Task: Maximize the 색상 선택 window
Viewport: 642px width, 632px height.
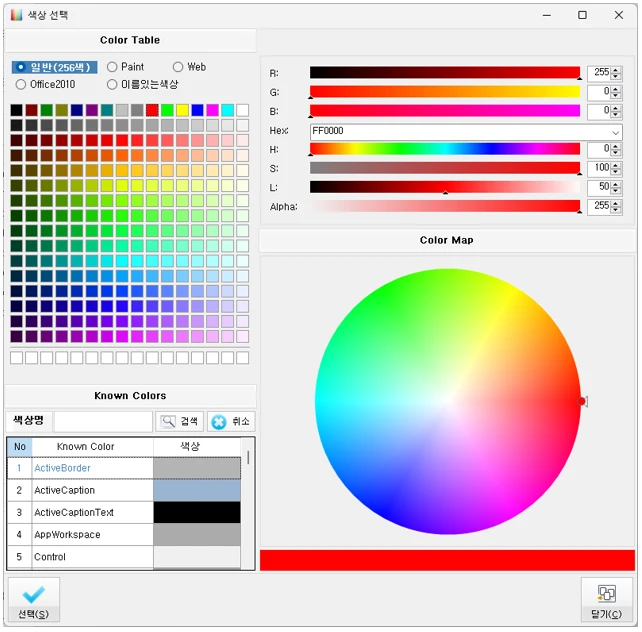Action: (582, 15)
